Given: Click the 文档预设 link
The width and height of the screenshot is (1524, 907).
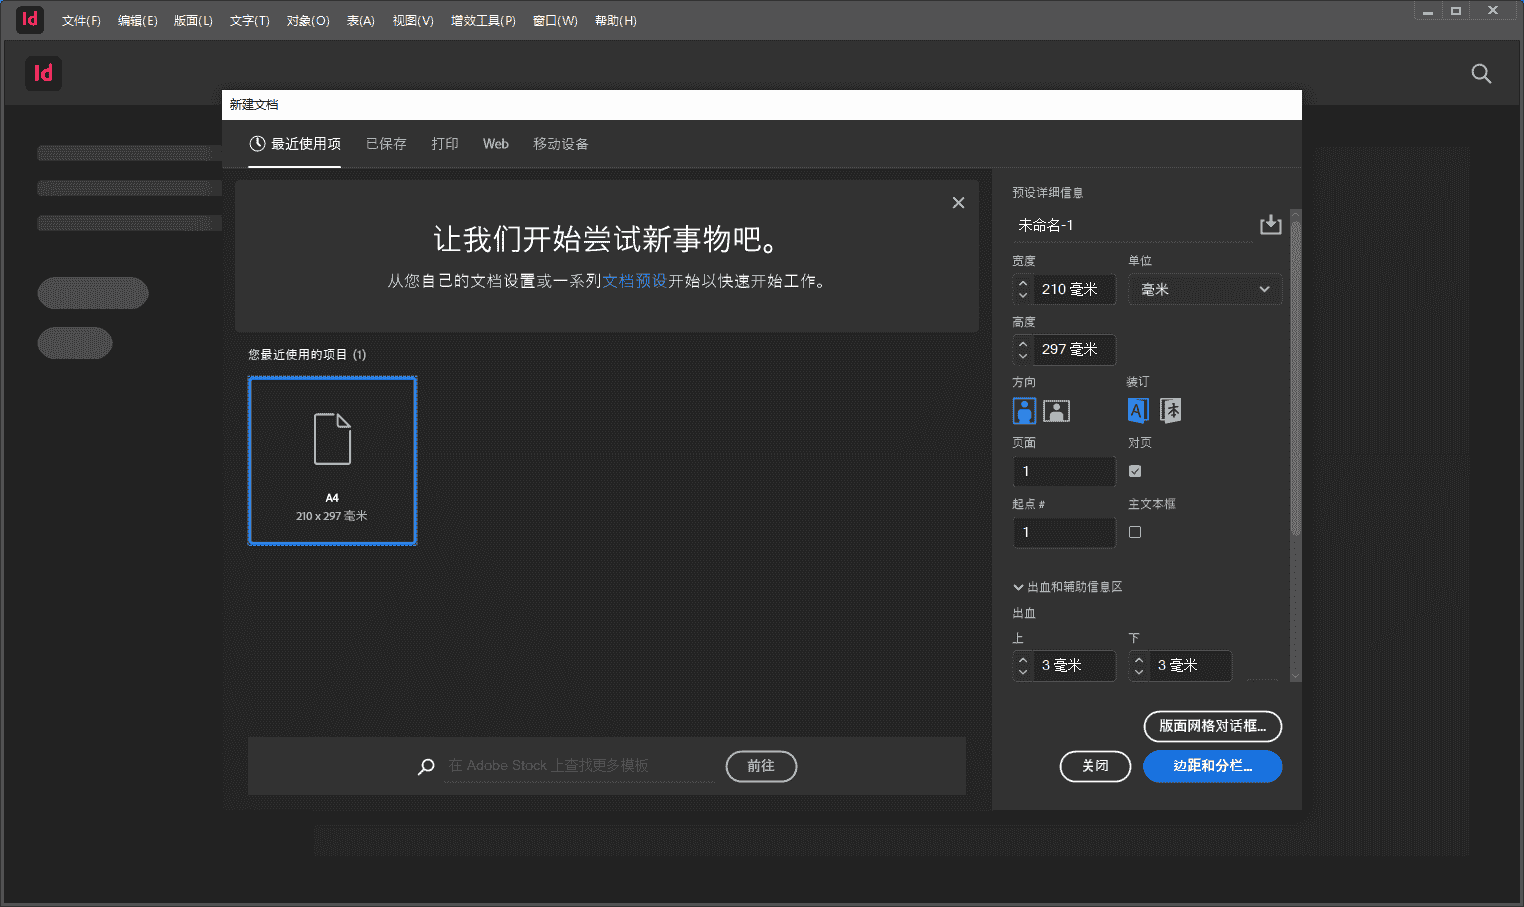Looking at the screenshot, I should (x=634, y=281).
